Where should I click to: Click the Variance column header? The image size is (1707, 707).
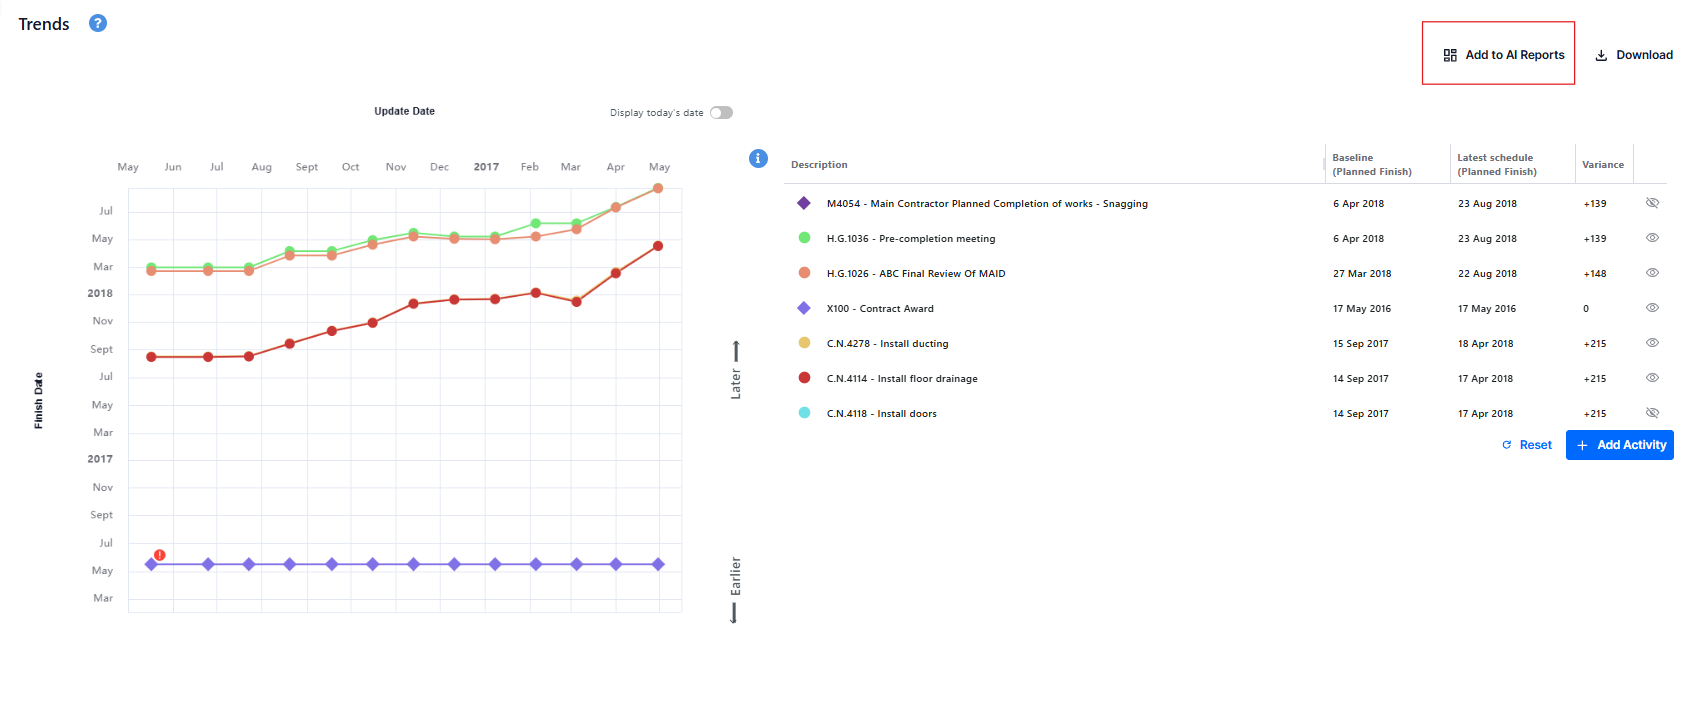[1603, 165]
